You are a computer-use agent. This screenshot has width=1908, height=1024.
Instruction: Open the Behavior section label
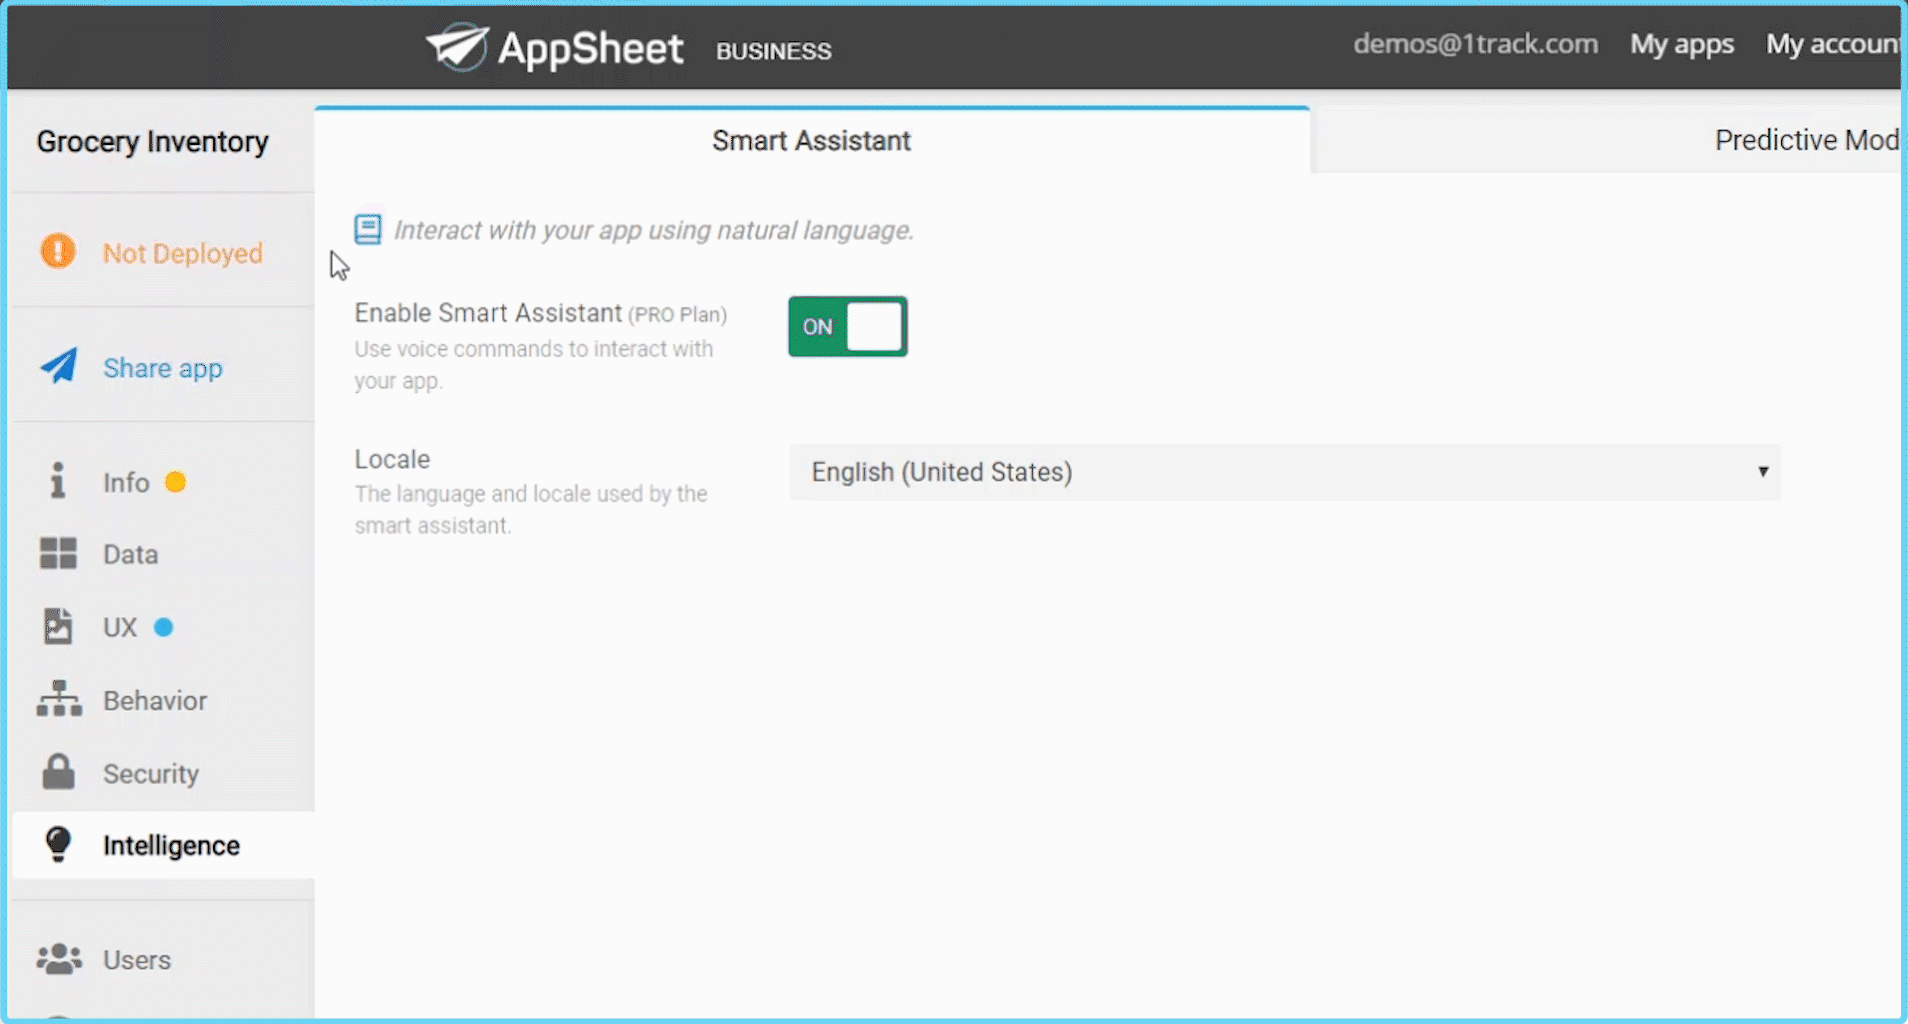pos(155,700)
